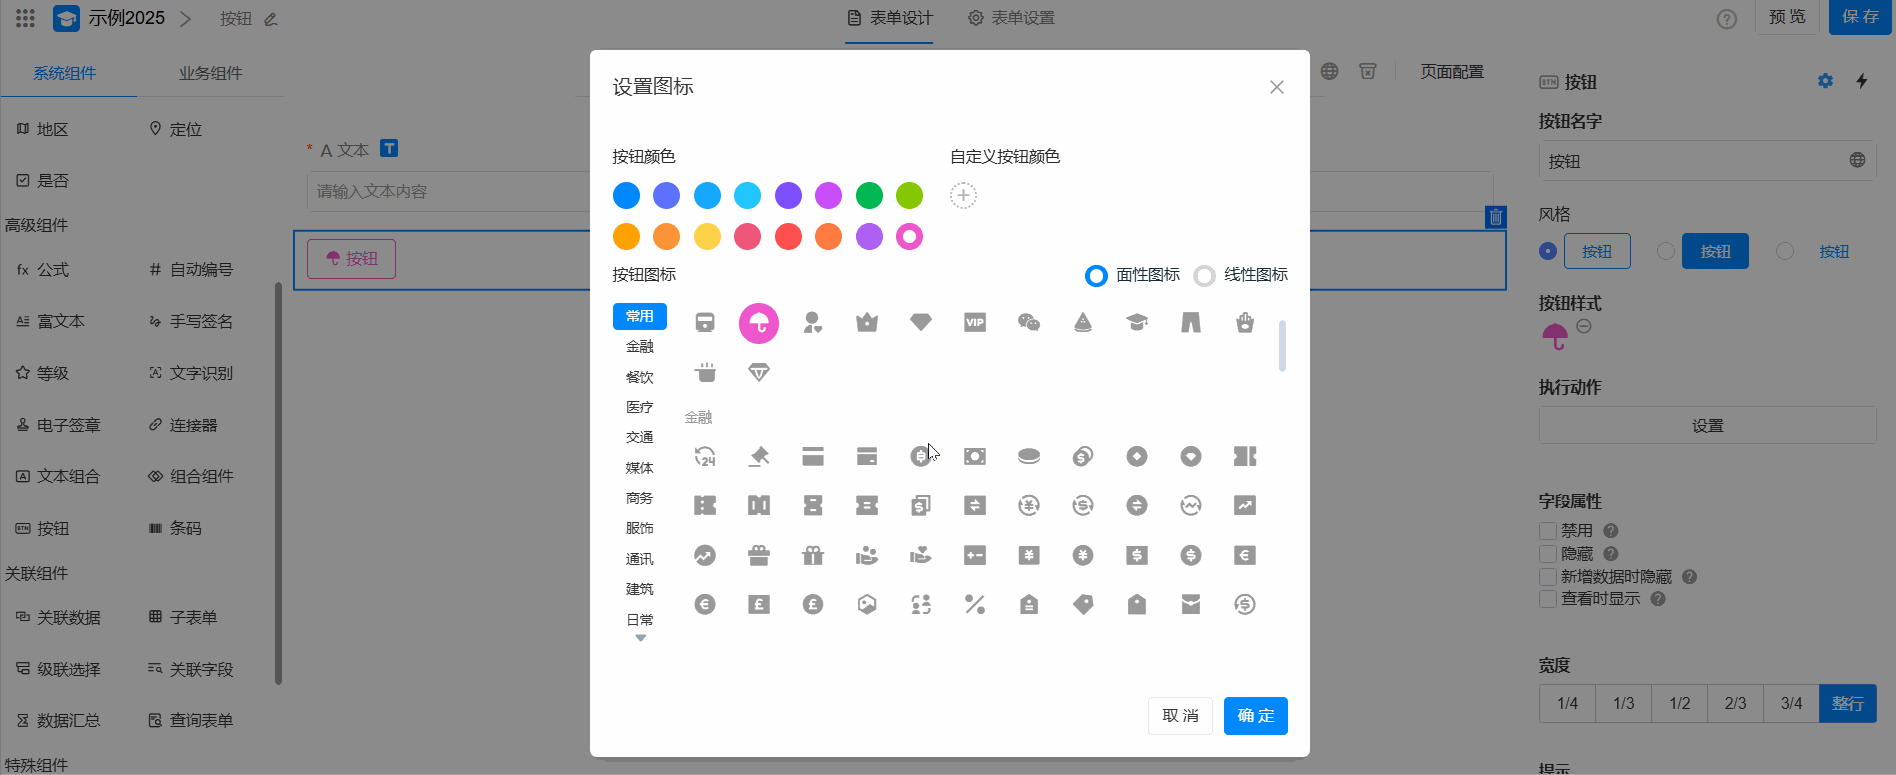Image resolution: width=1896 pixels, height=775 pixels.
Task: Cancel the dialog with 取消
Action: (1180, 716)
